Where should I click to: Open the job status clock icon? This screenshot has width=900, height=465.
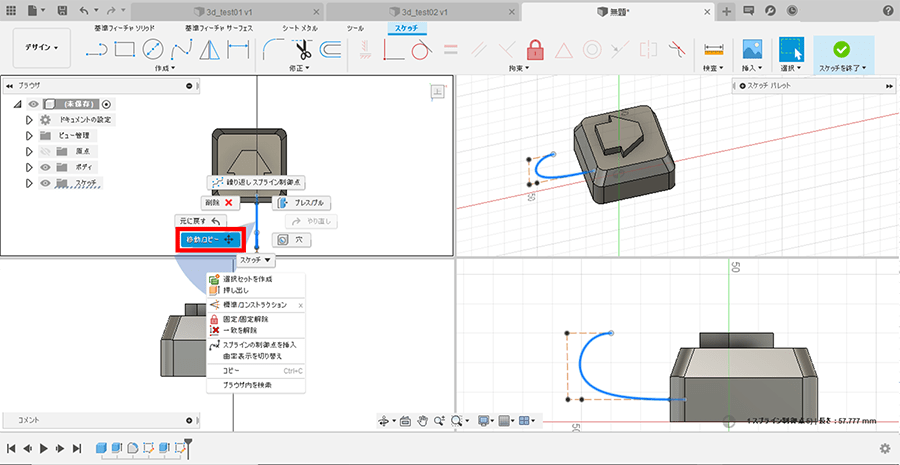coord(792,11)
